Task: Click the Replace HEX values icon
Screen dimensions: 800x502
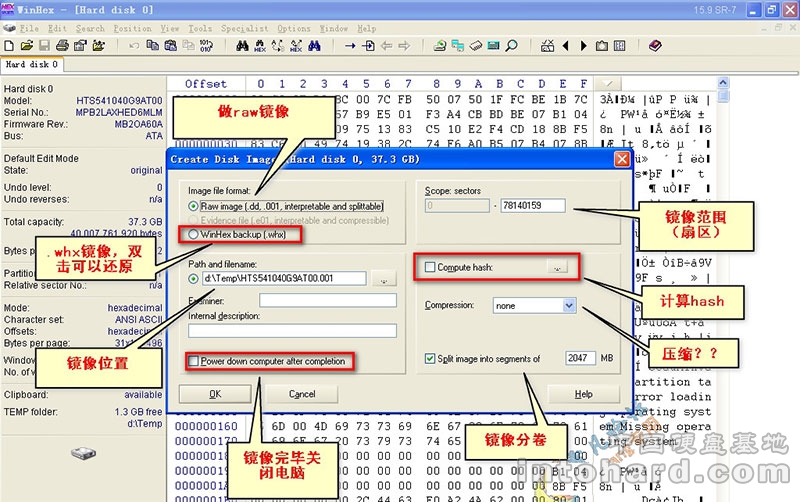Action: point(296,46)
